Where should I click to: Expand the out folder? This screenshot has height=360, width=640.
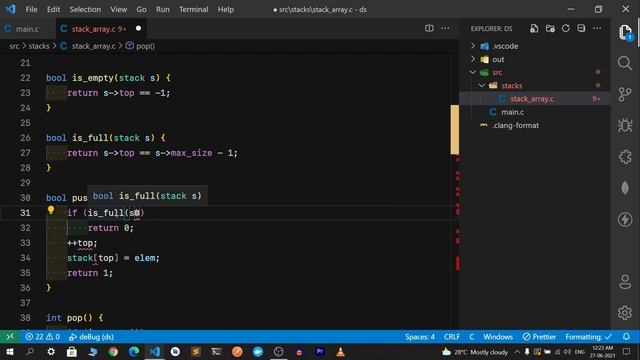pyautogui.click(x=473, y=59)
